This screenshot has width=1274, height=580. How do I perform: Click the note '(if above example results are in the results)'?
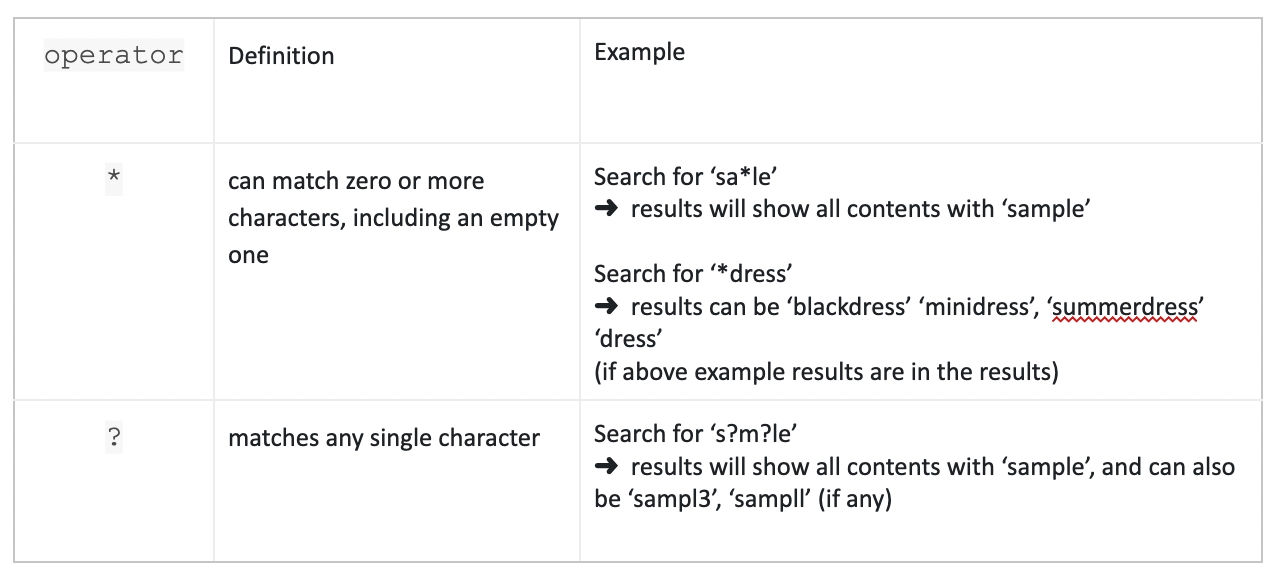(826, 372)
